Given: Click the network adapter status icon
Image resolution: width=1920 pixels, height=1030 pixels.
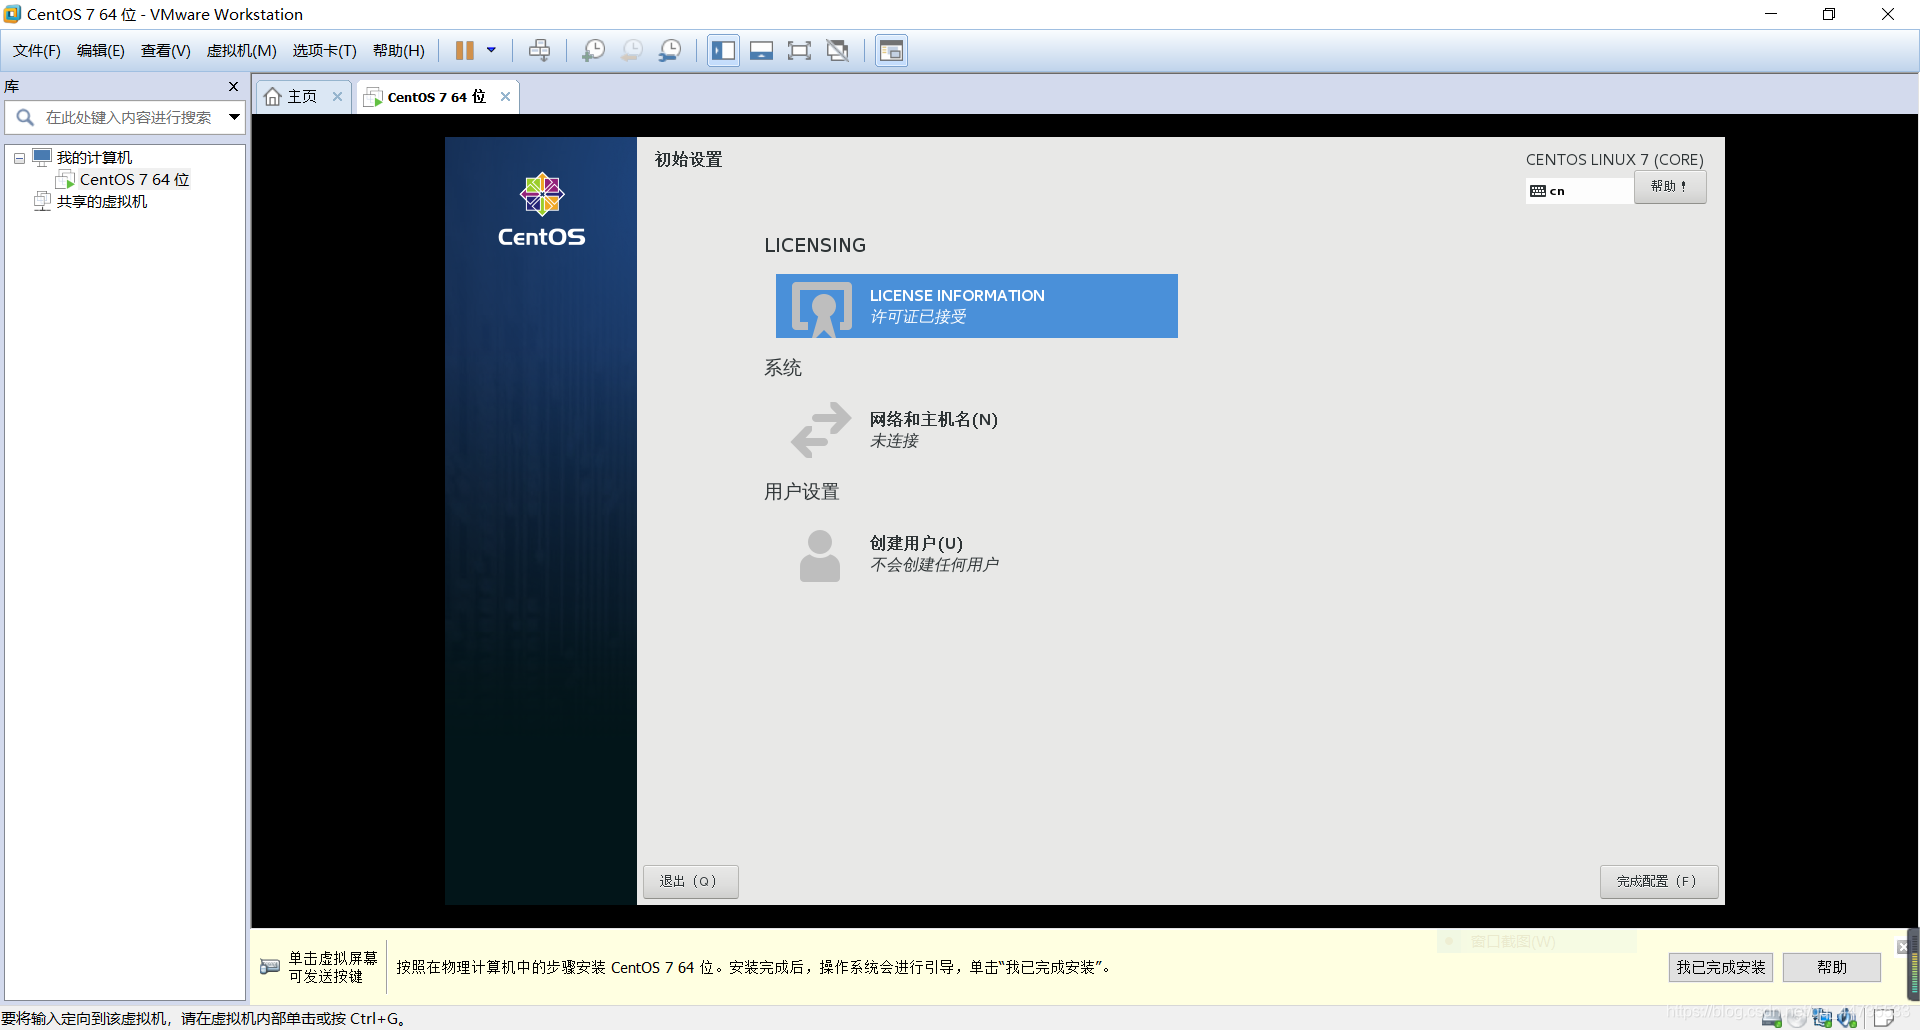Looking at the screenshot, I should pyautogui.click(x=1822, y=1018).
